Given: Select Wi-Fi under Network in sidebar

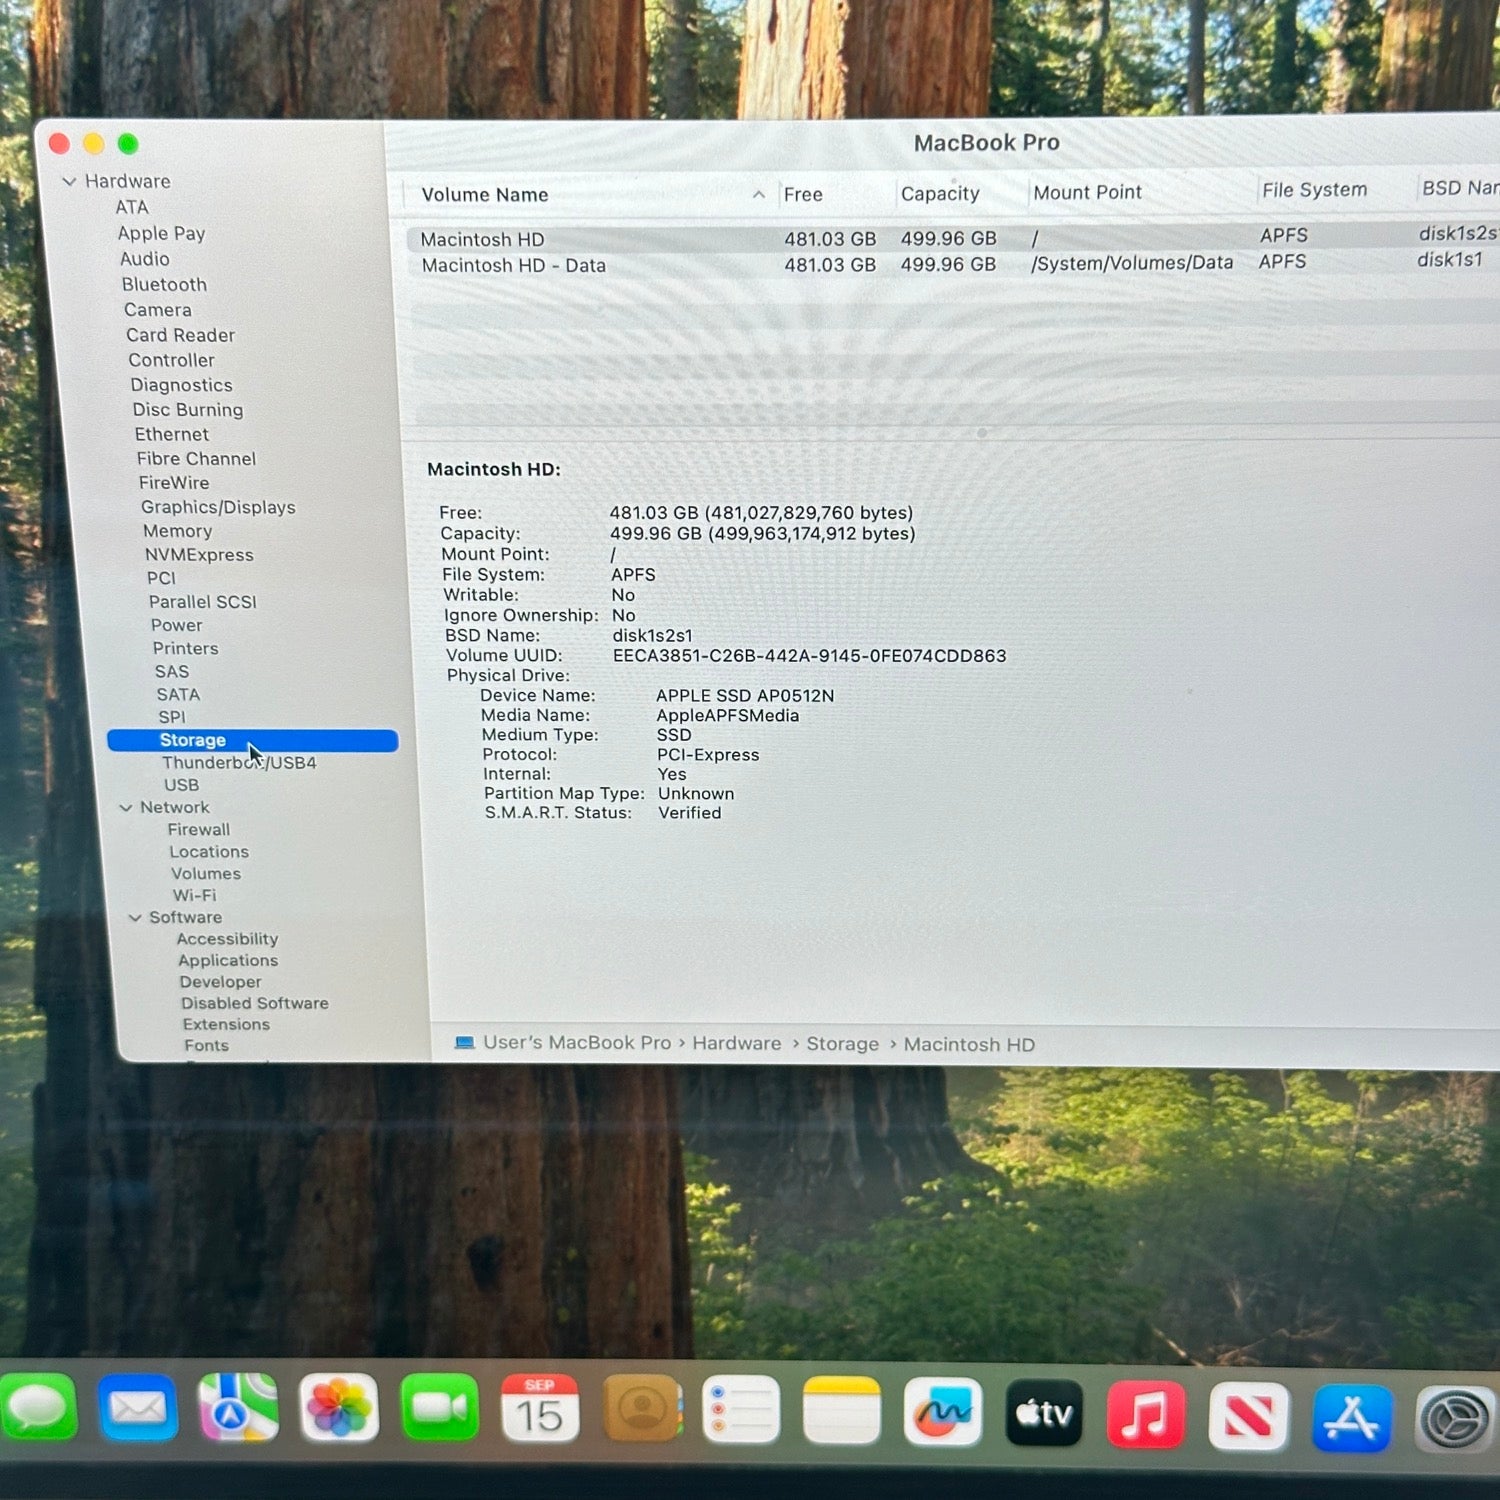Looking at the screenshot, I should 194,896.
